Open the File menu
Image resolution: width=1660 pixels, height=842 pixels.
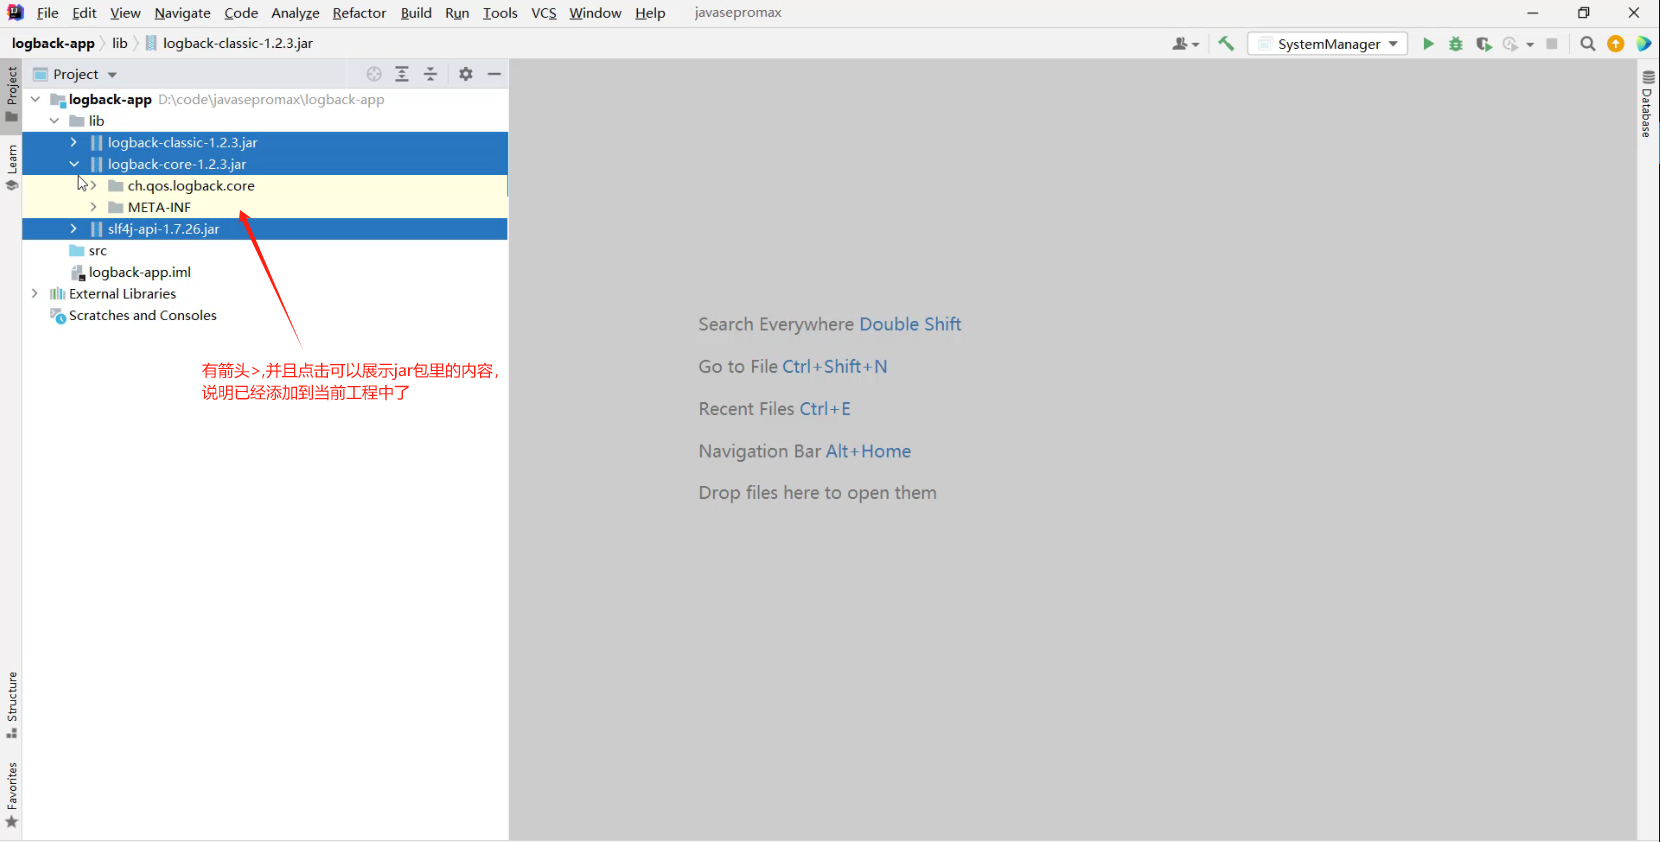point(47,13)
